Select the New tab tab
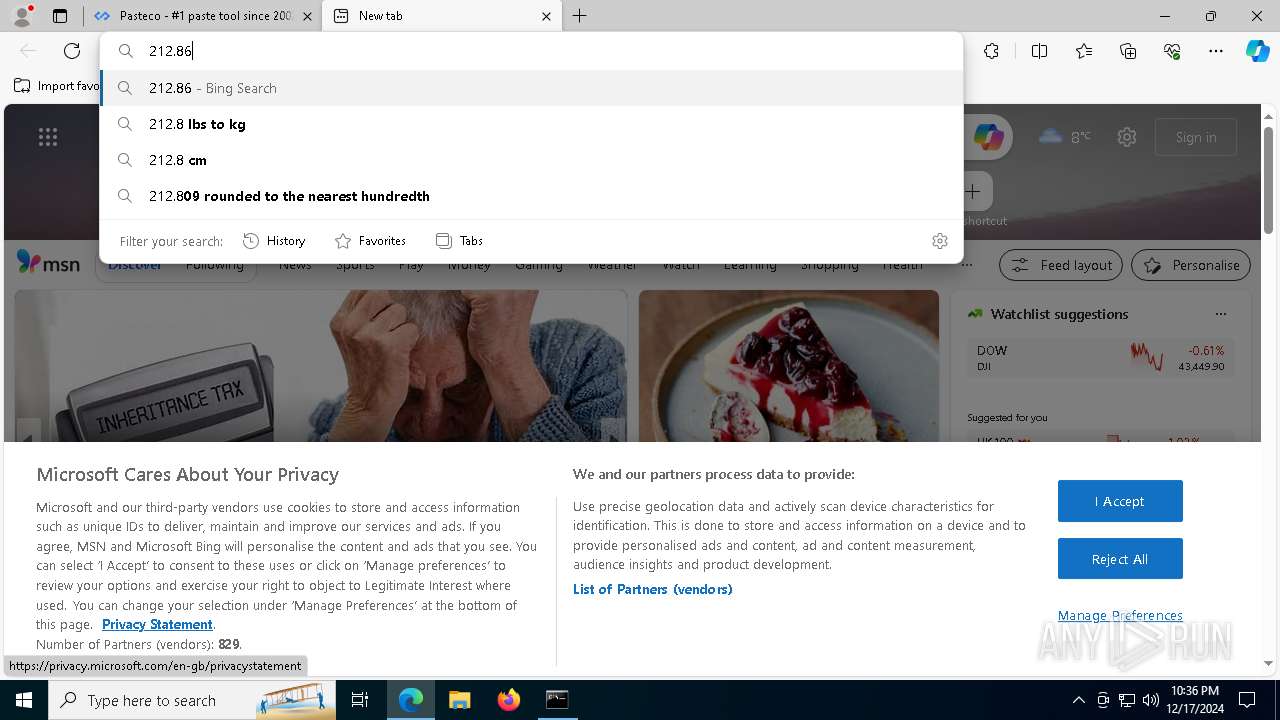1280x720 pixels. click(x=443, y=16)
